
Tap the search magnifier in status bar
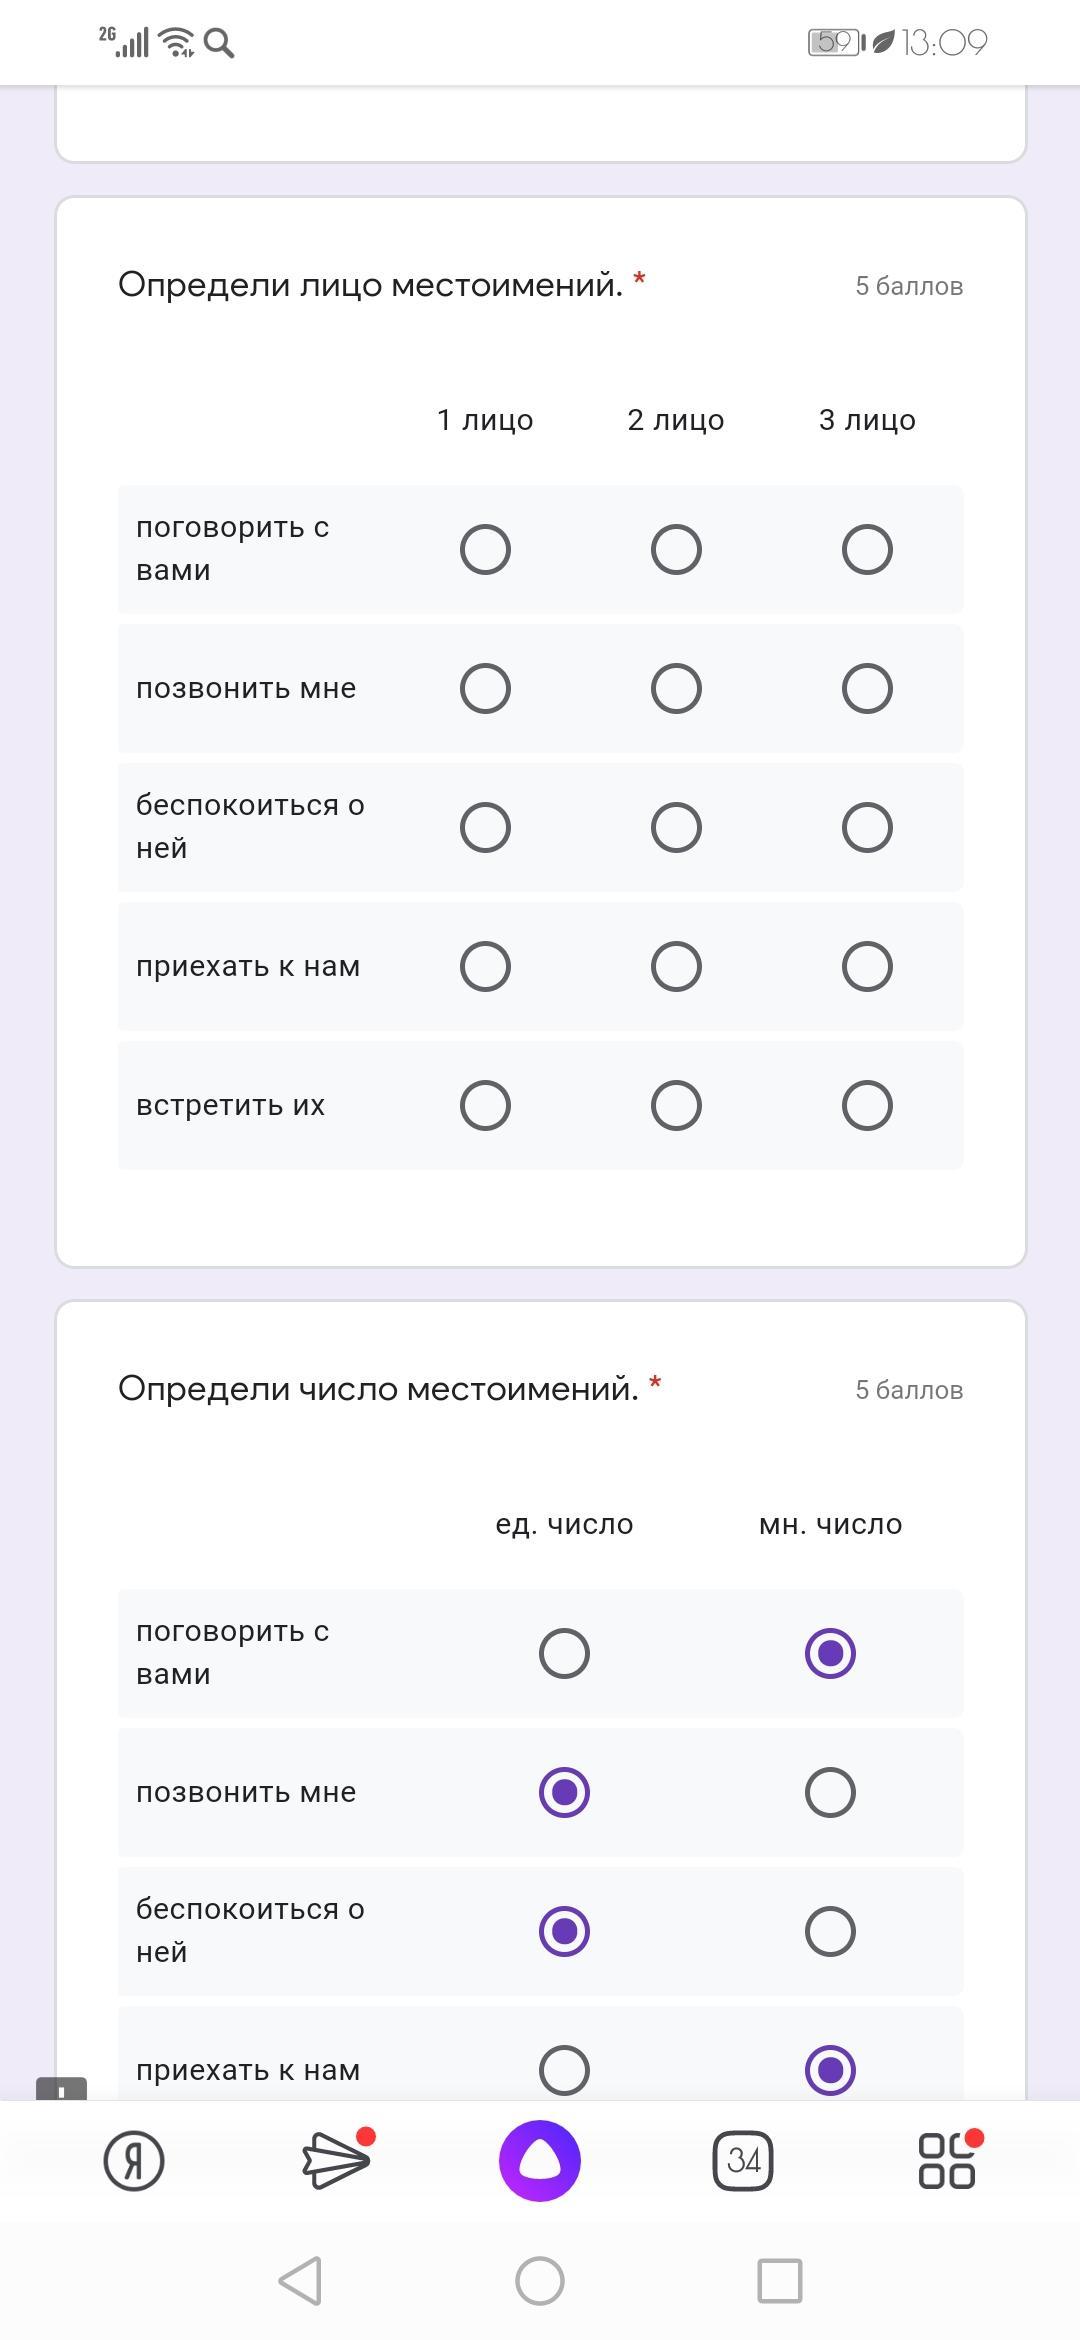click(x=219, y=43)
